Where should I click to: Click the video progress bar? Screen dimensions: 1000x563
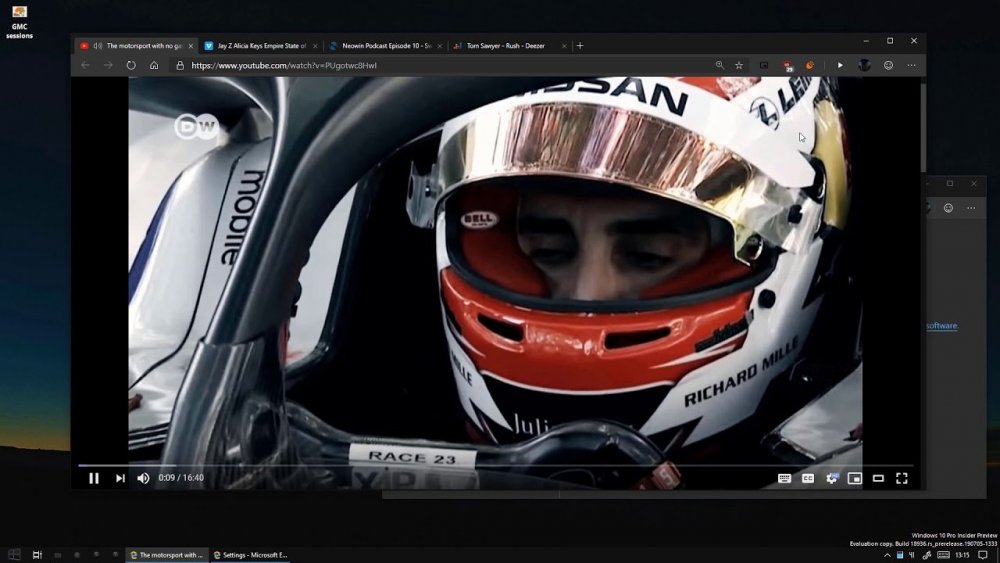tap(496, 465)
